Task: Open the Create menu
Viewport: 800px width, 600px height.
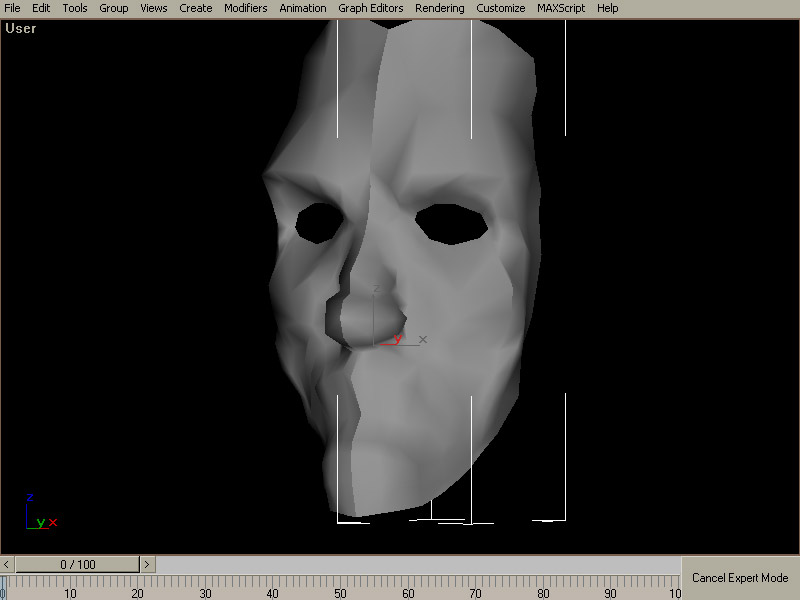Action: point(195,8)
